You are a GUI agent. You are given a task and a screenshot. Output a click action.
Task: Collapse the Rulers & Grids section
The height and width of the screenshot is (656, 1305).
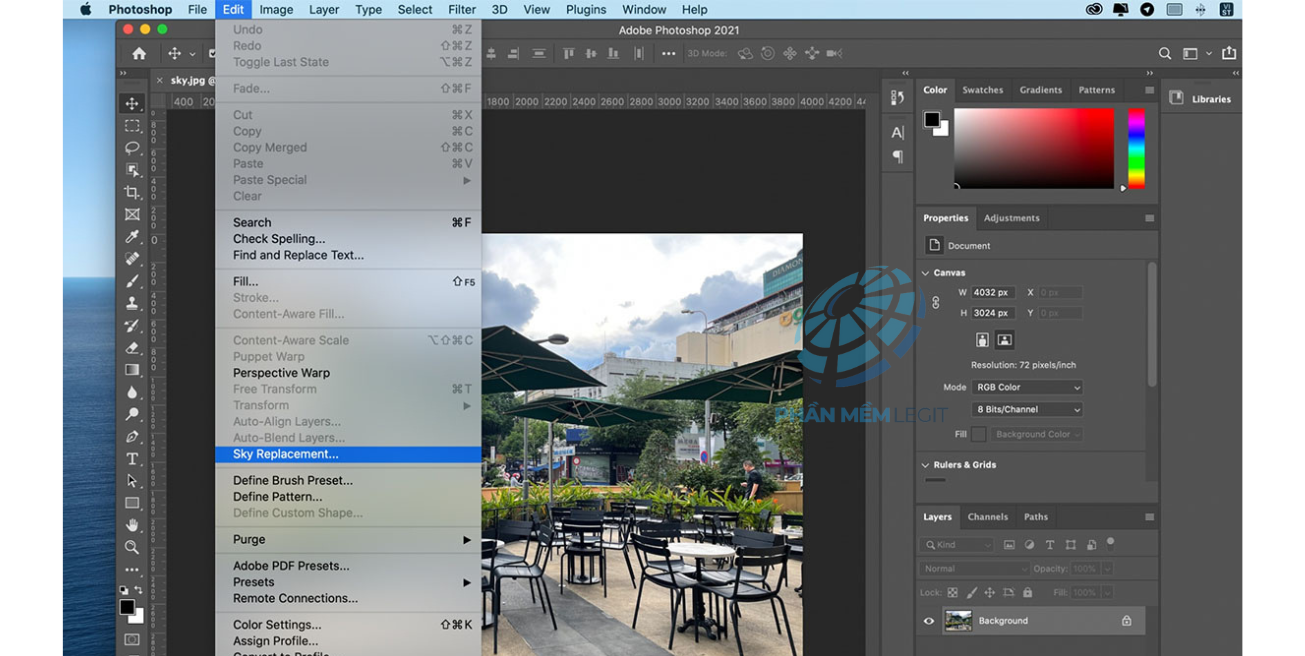[925, 465]
